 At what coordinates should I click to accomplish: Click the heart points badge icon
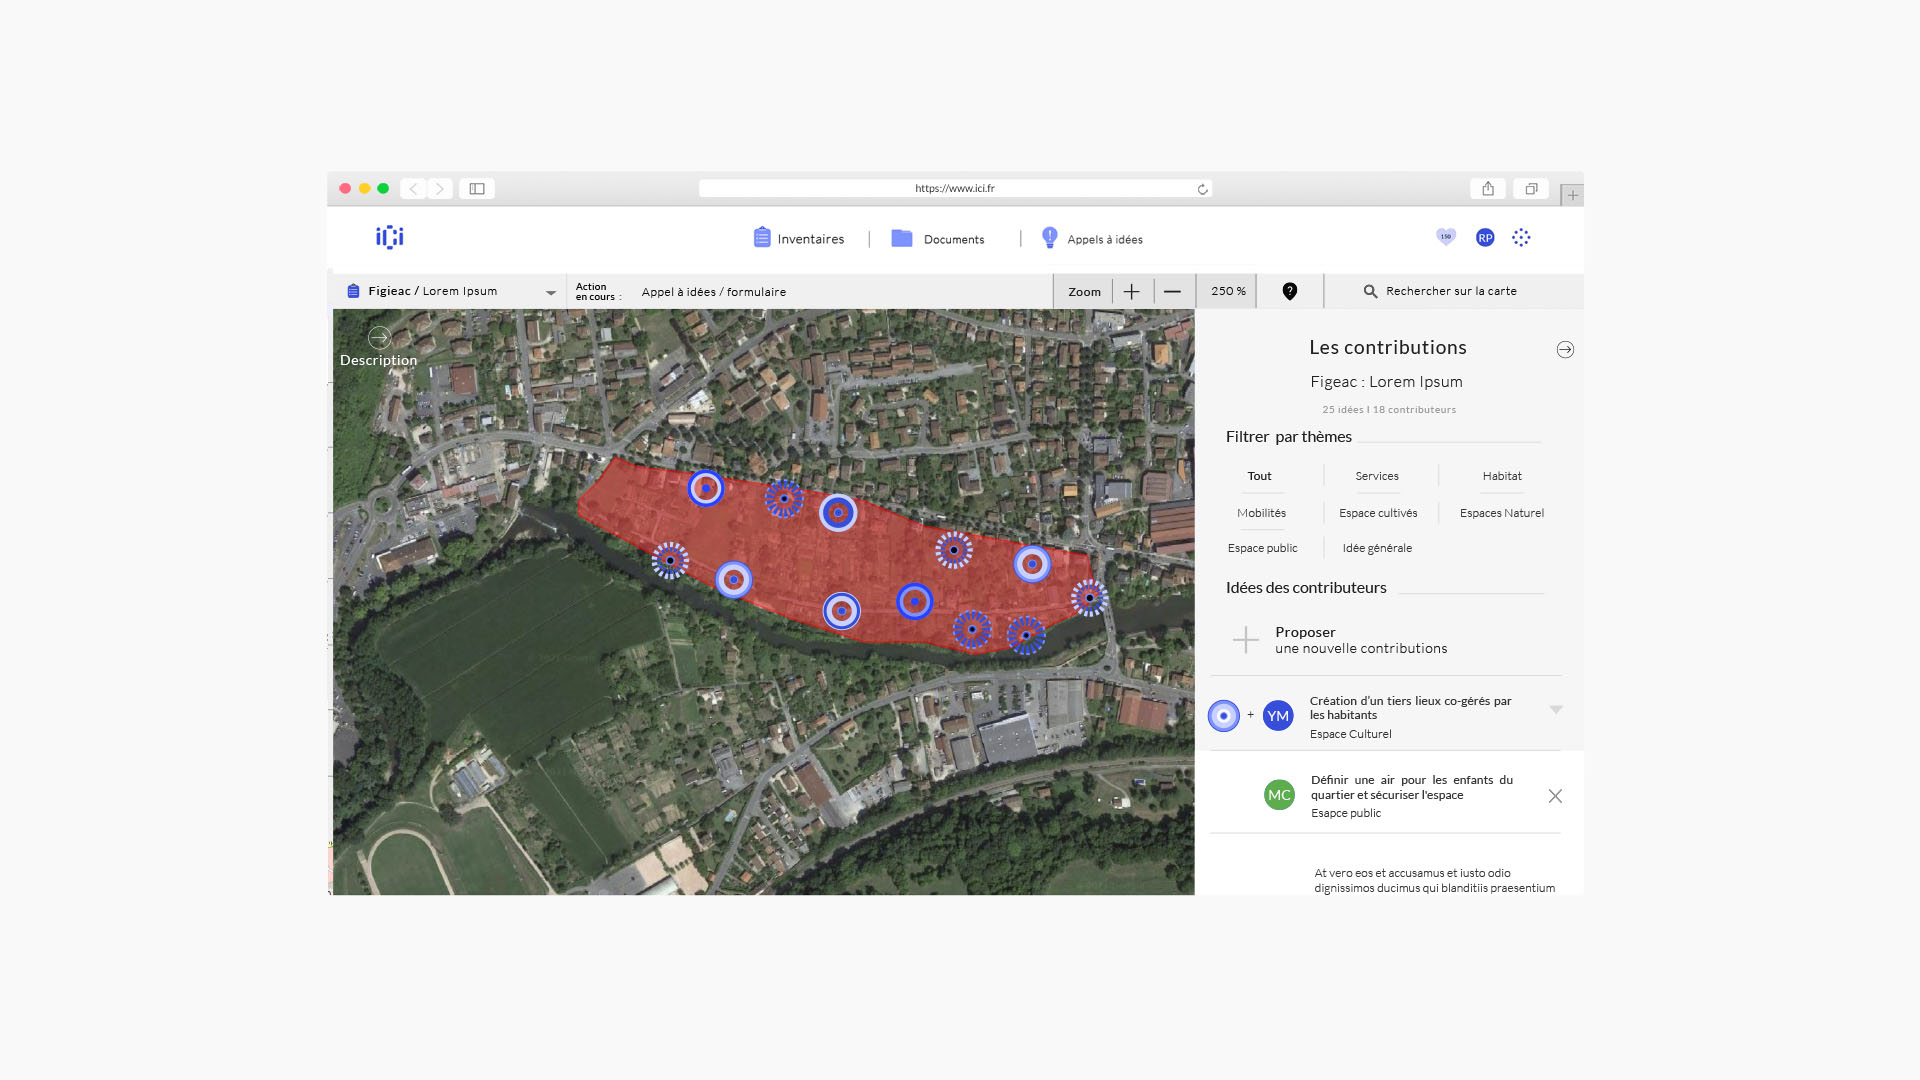point(1446,237)
